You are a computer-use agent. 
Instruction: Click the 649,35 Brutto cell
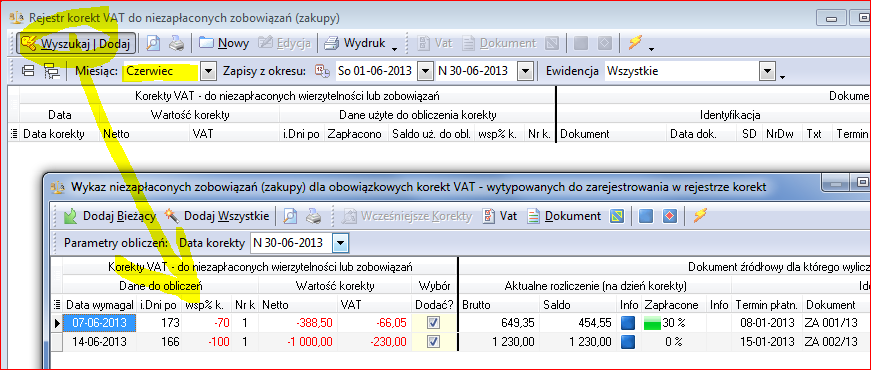click(499, 323)
